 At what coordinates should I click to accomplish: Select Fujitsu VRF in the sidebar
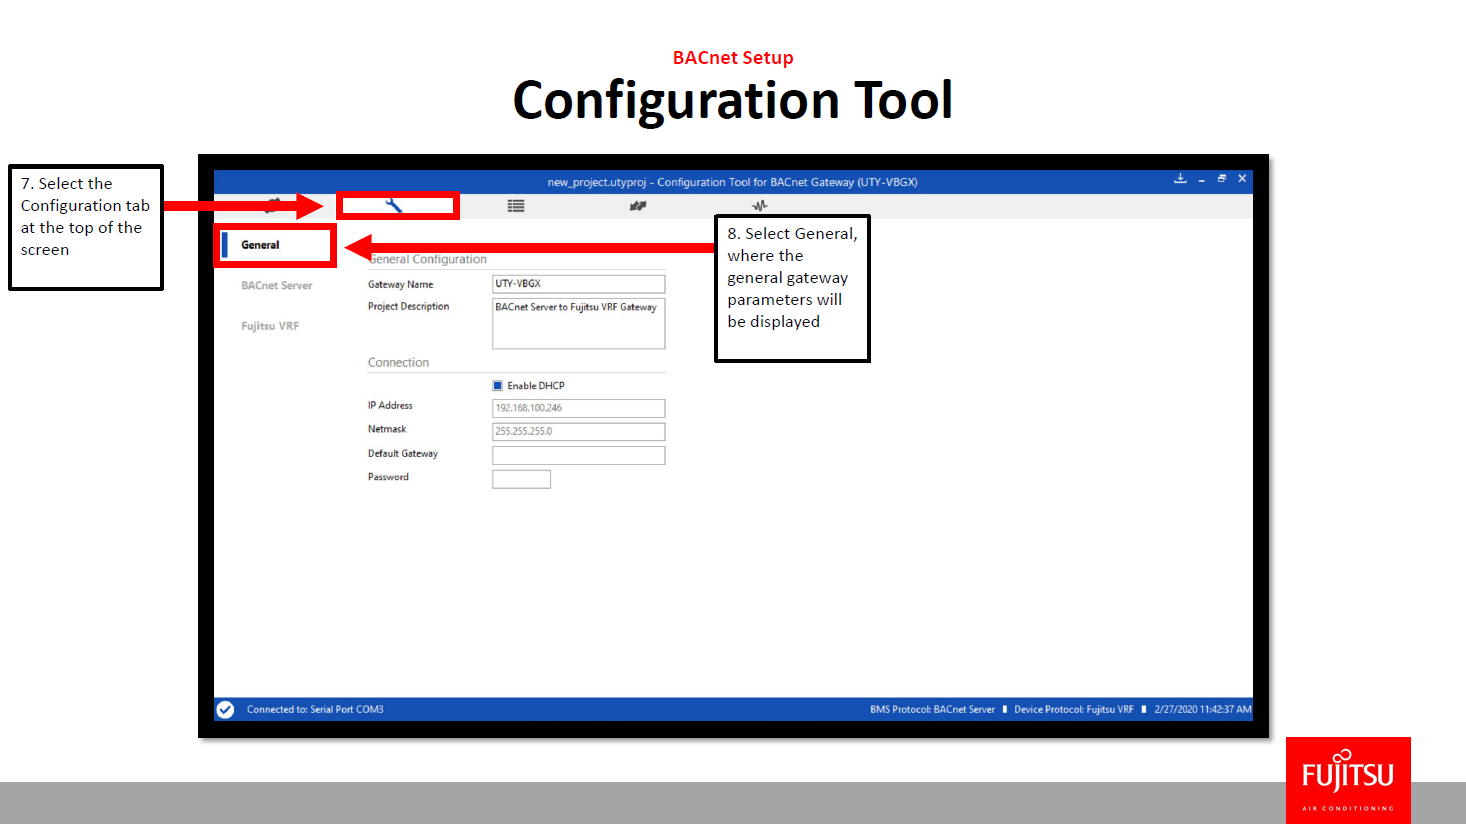coord(270,326)
